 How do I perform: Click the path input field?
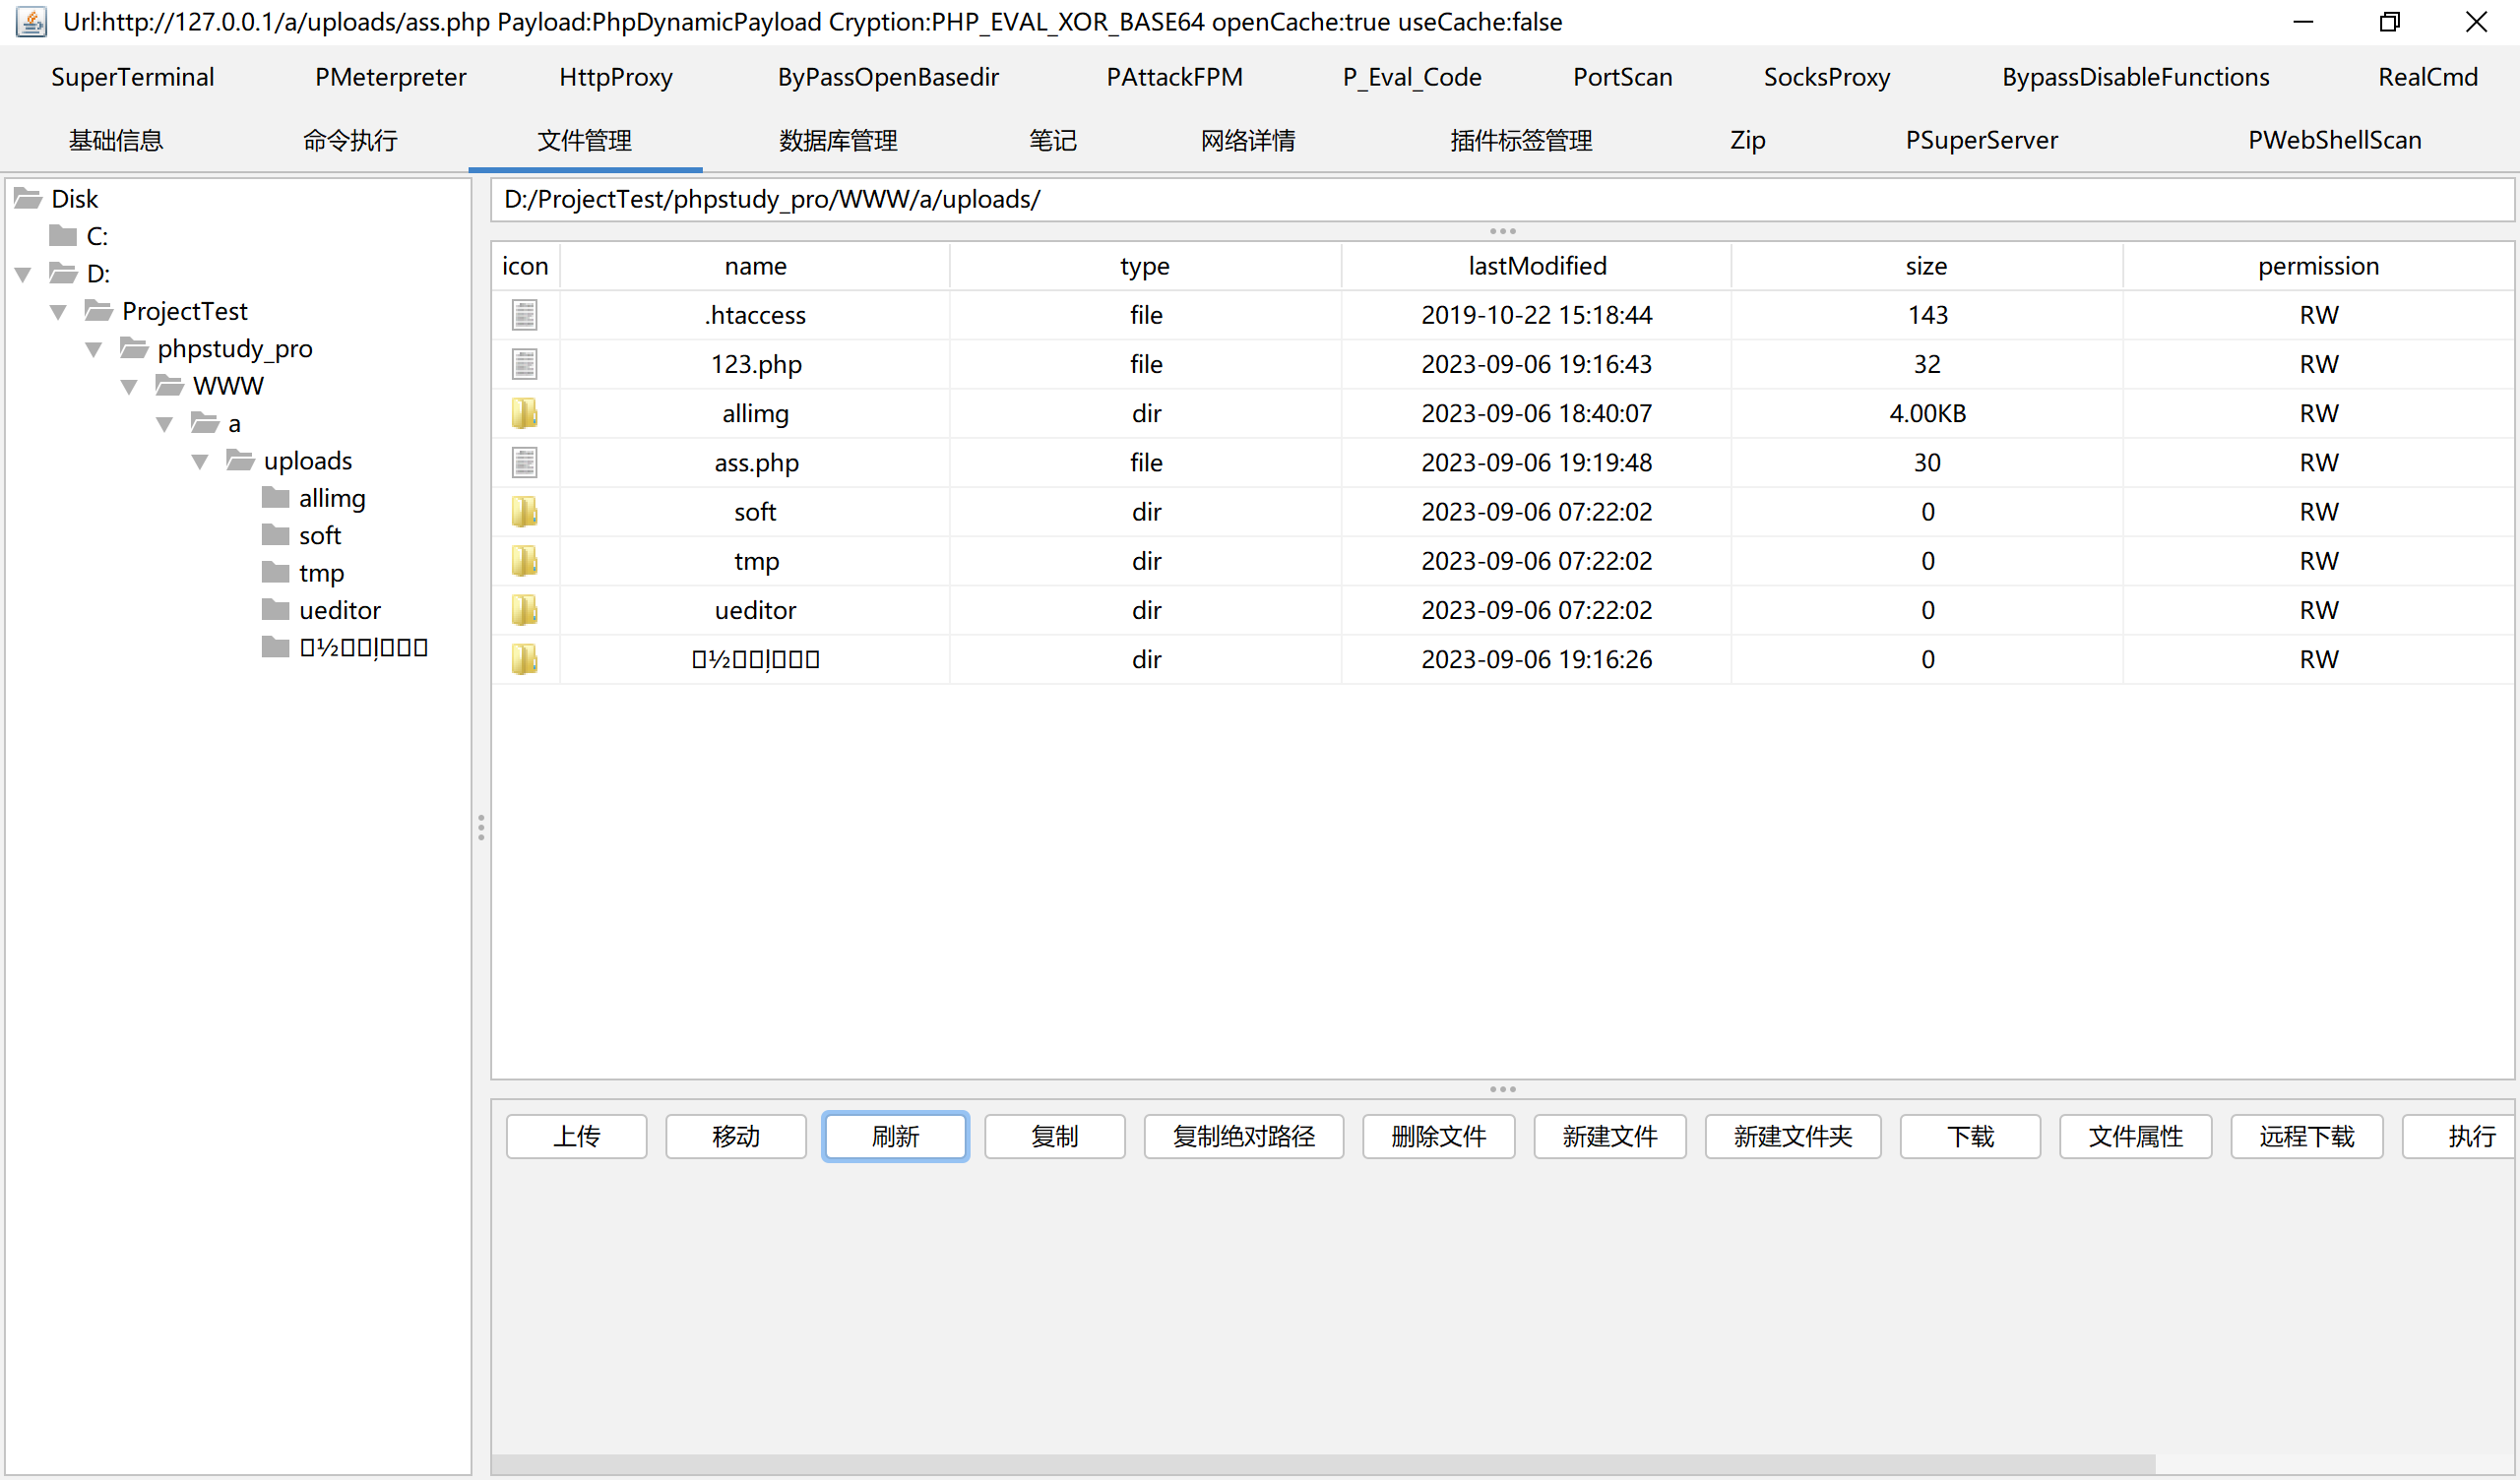pos(1502,199)
